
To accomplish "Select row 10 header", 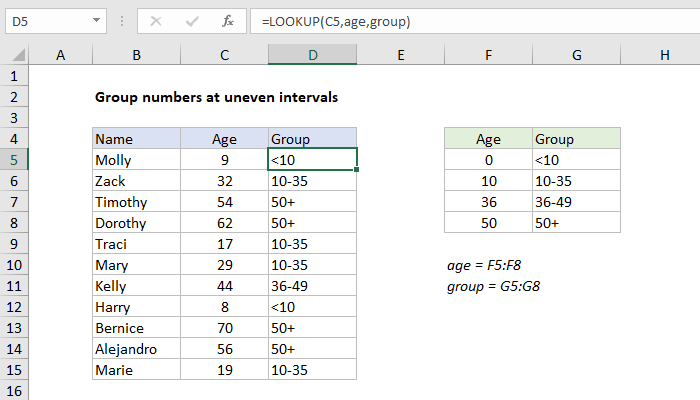I will tap(14, 265).
